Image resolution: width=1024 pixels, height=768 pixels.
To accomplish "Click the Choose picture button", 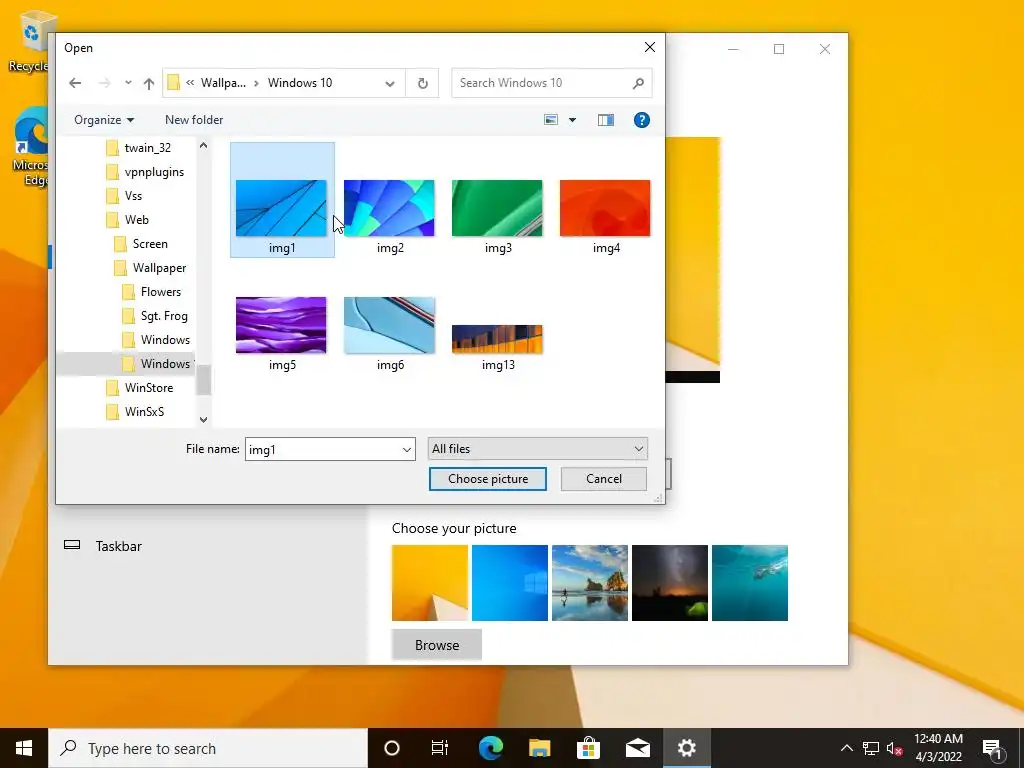I will (x=488, y=479).
